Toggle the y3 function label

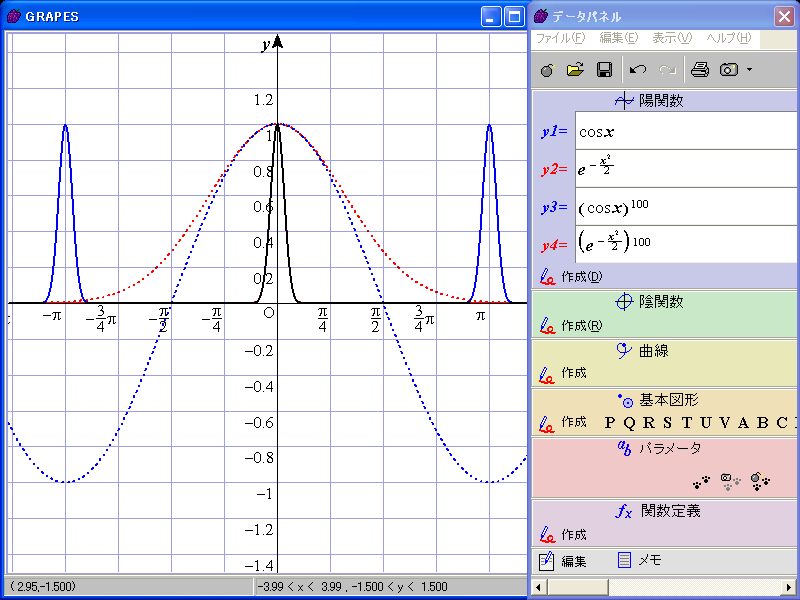coord(554,207)
